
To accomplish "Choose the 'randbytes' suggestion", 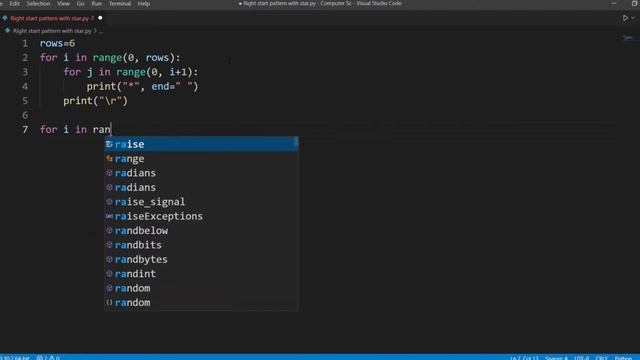I will pos(201,259).
